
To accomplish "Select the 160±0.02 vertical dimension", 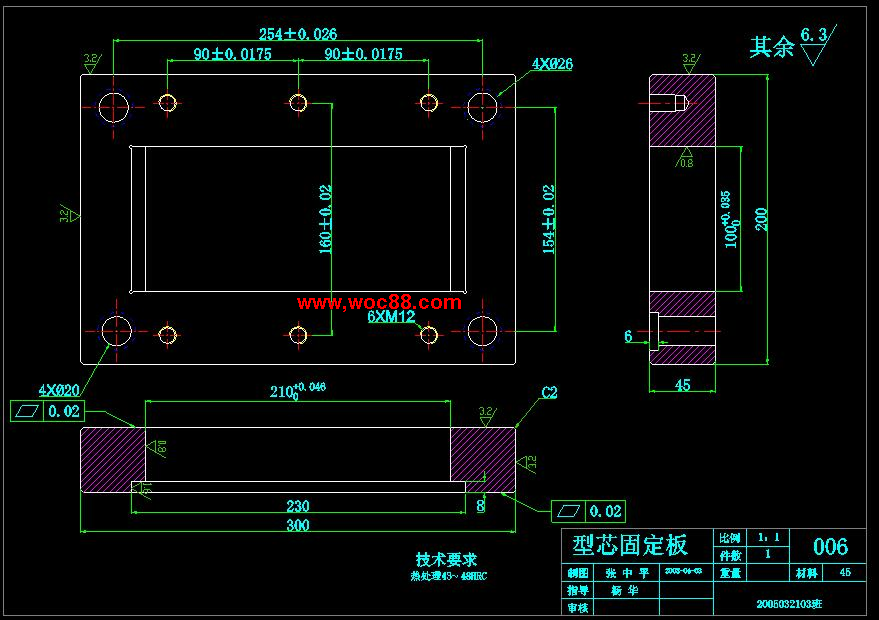I will pos(325,219).
